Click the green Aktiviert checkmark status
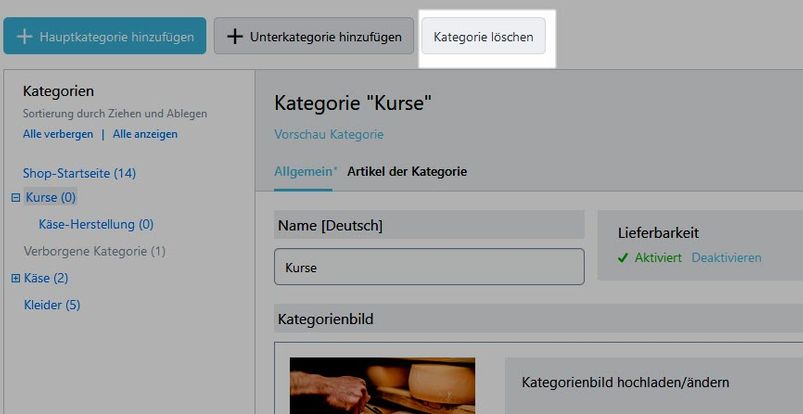 point(650,258)
